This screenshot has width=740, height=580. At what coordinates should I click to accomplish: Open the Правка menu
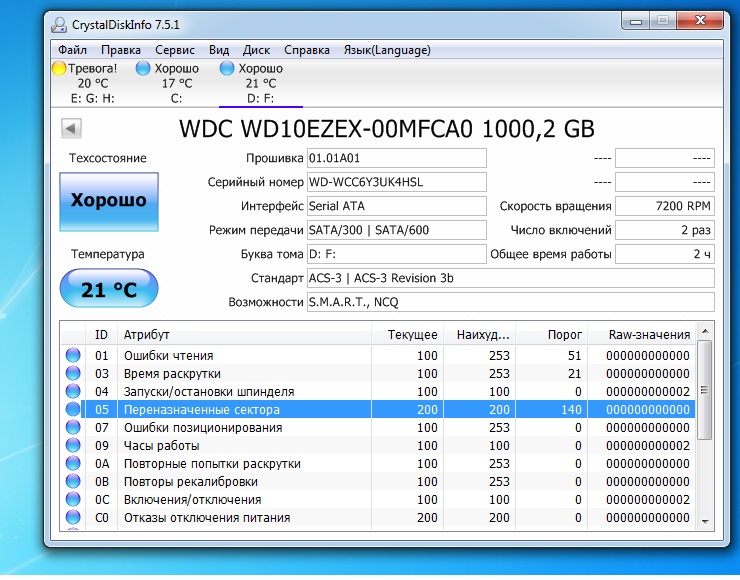[x=121, y=50]
